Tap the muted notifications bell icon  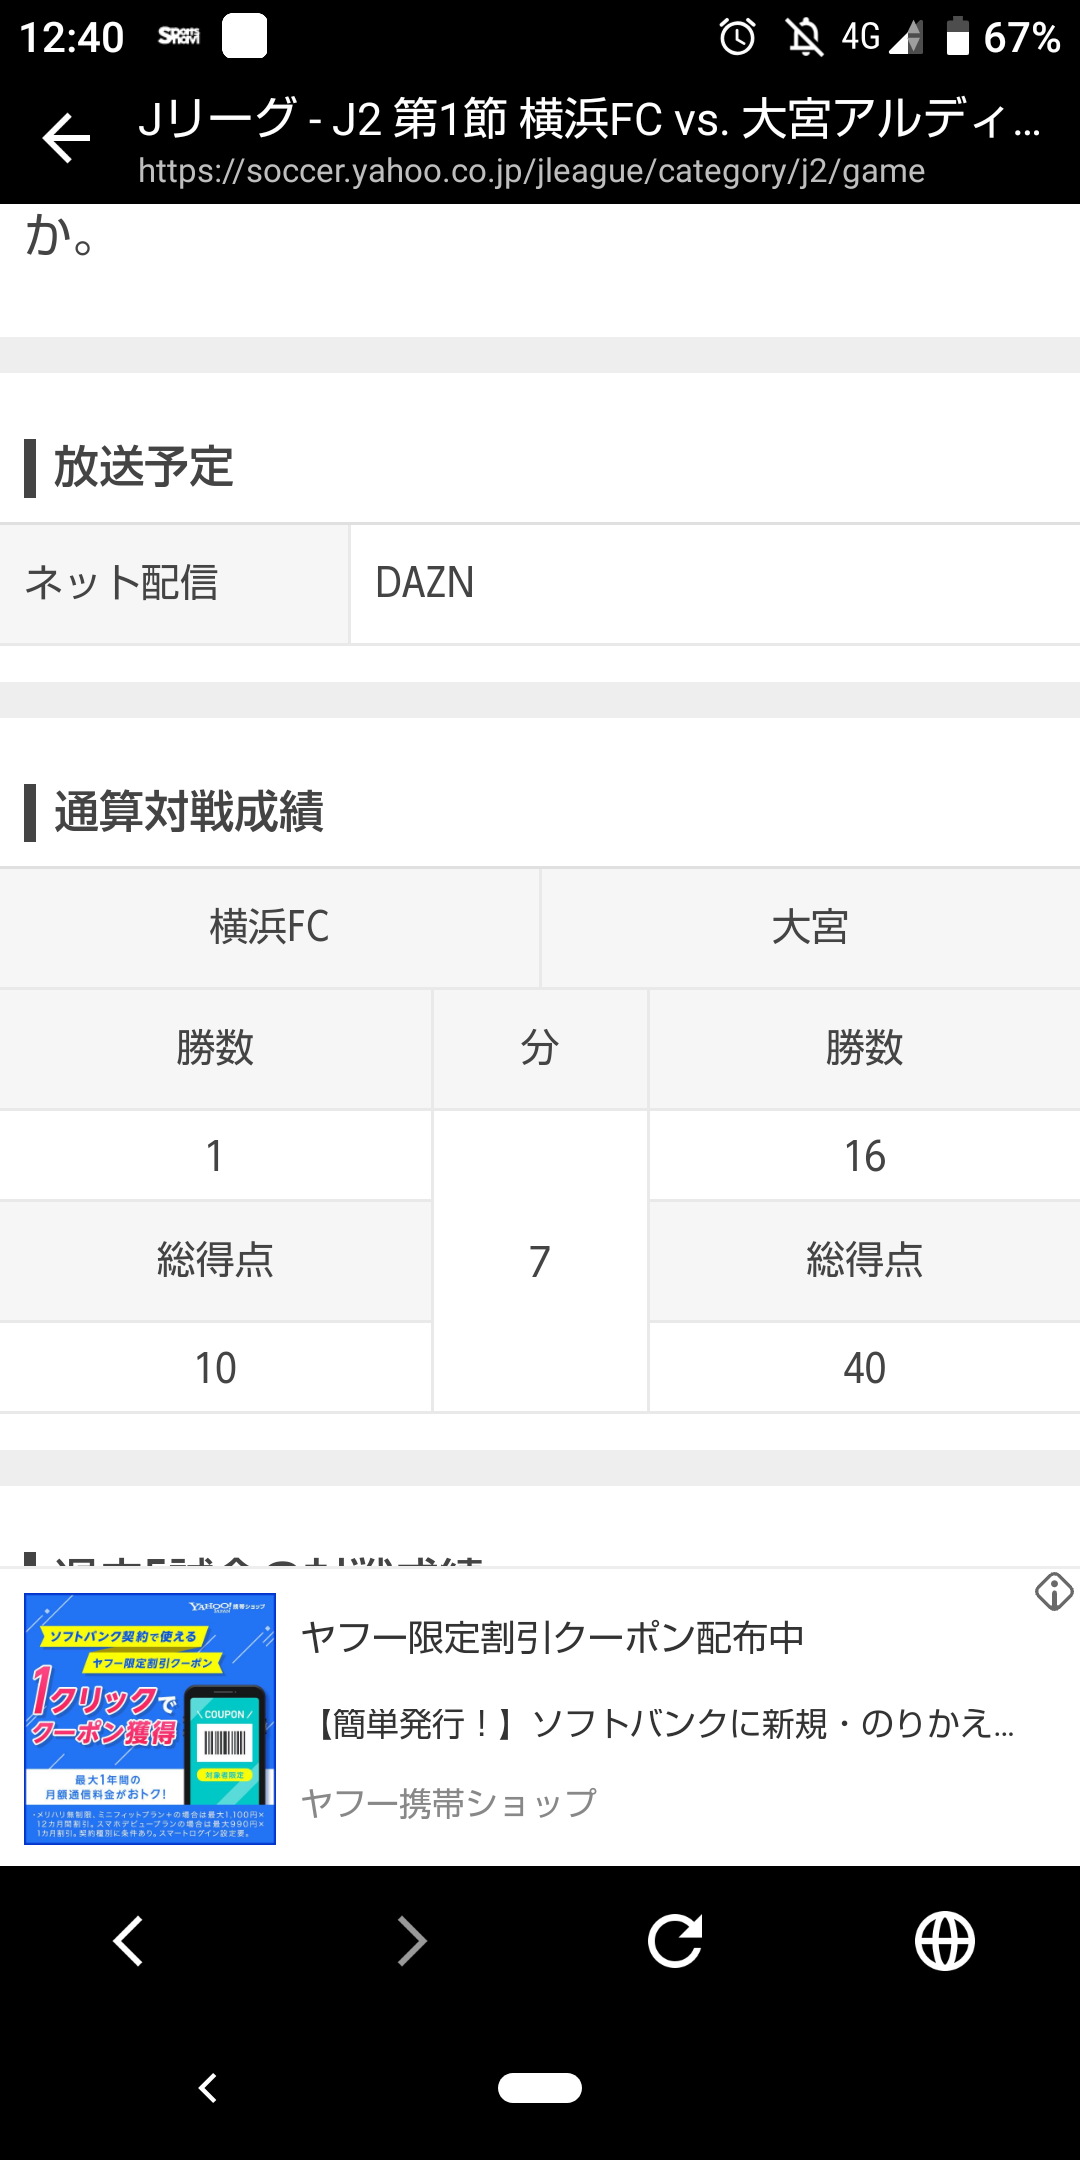click(x=804, y=38)
